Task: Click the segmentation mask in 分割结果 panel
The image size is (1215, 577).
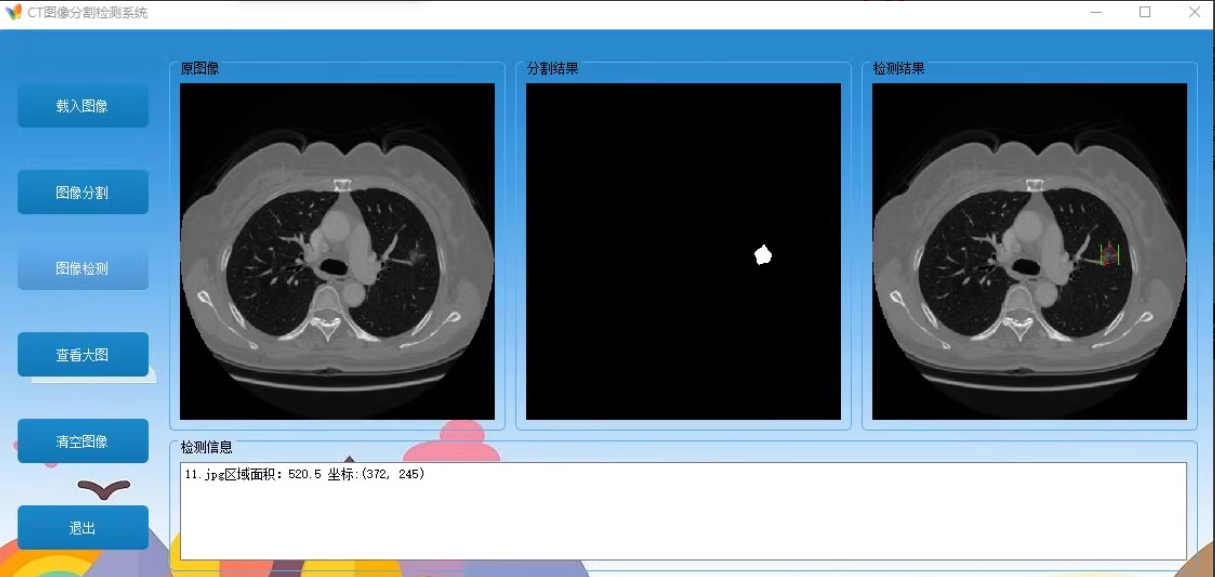Action: tap(683, 251)
